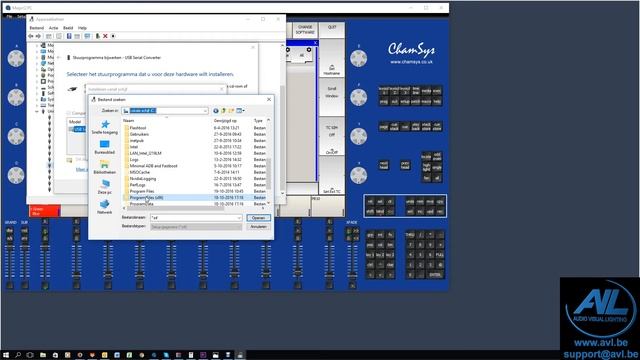The image size is (640, 360).
Task: Open Bestand menu in Apparaatbeheer
Action: pos(36,28)
